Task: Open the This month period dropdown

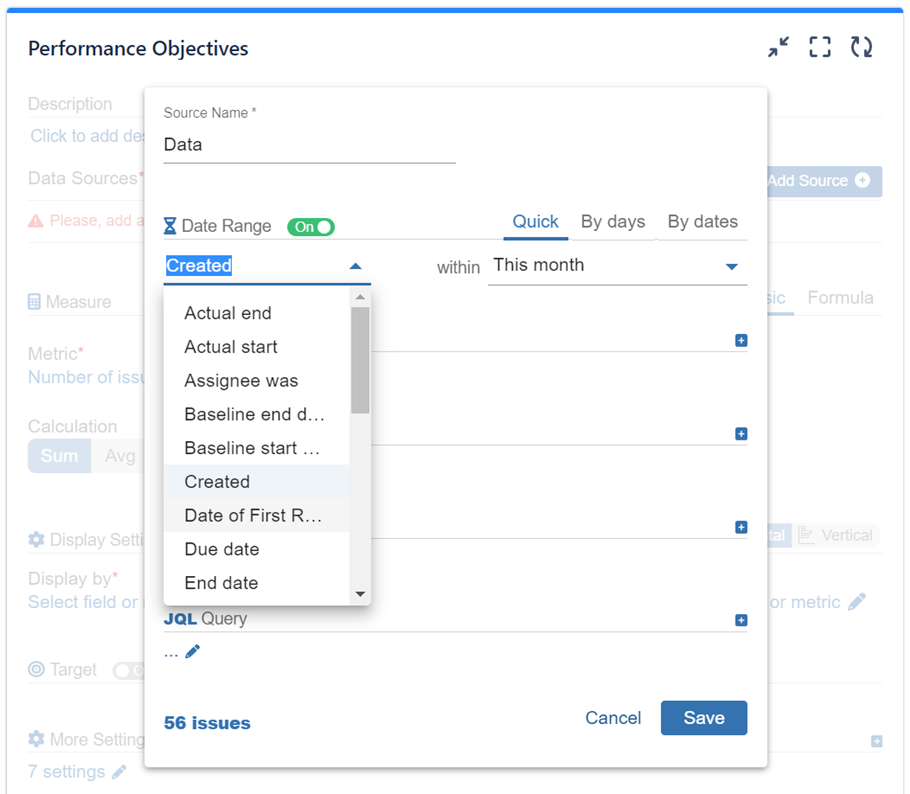Action: pyautogui.click(x=731, y=267)
